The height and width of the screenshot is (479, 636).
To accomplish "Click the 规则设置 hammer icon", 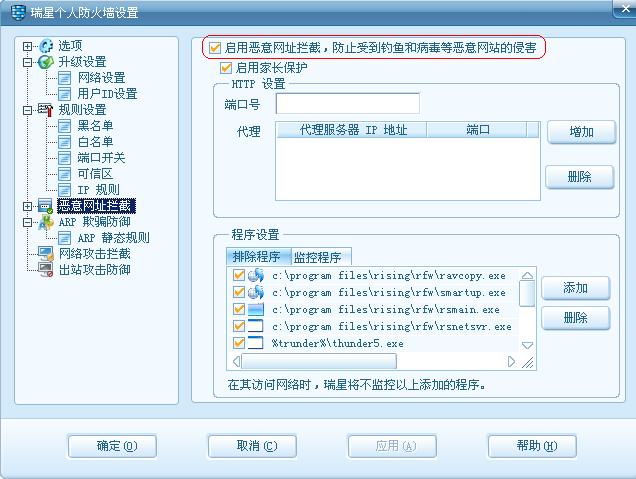I will click(45, 110).
